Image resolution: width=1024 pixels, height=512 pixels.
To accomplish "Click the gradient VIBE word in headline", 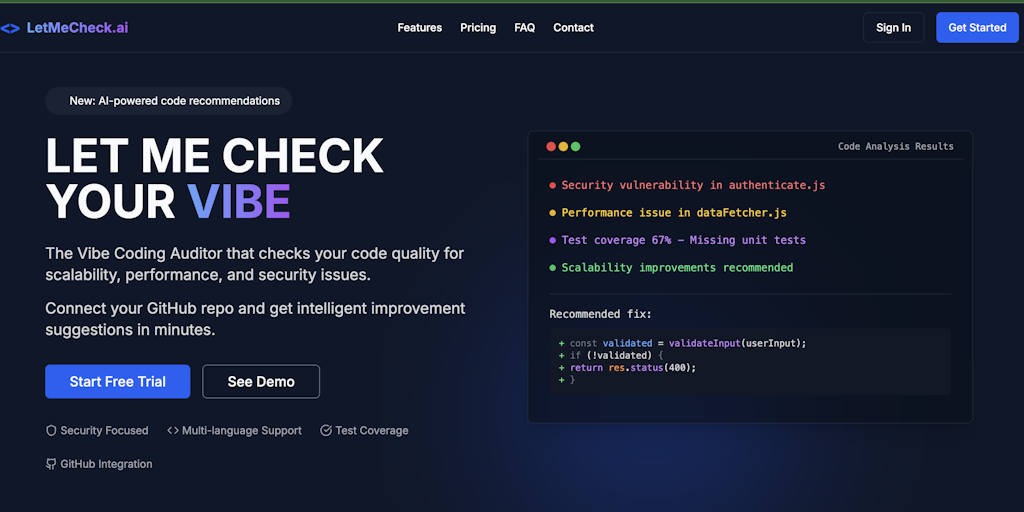I will tap(238, 201).
